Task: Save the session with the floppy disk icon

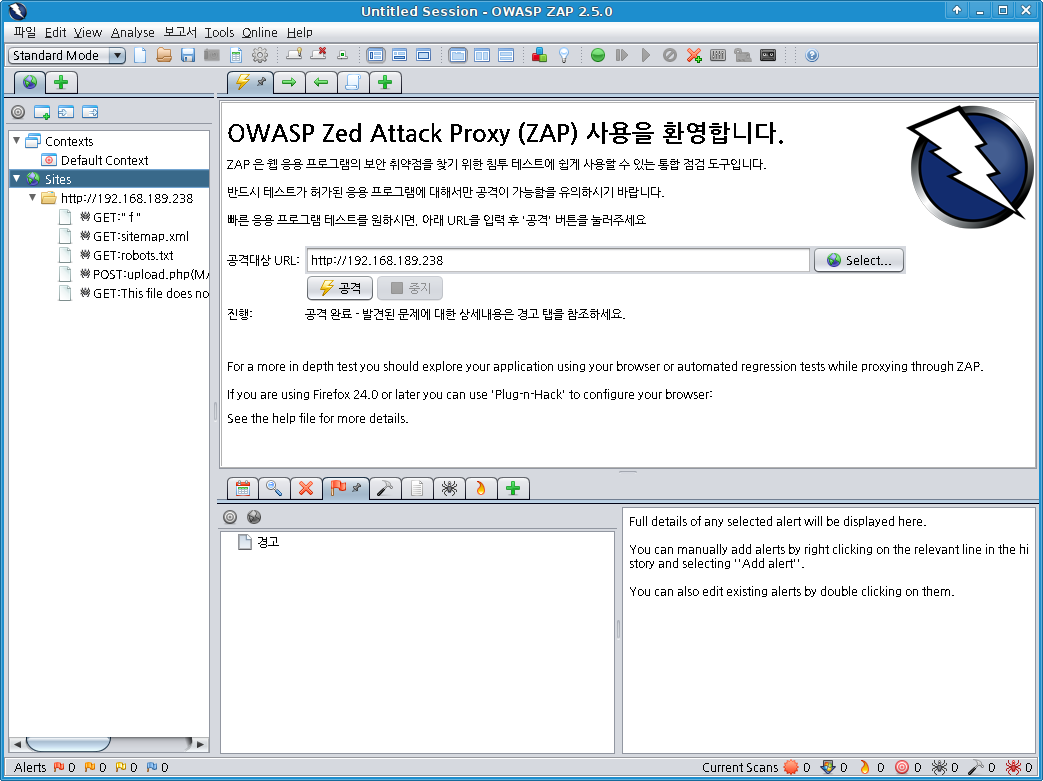Action: click(188, 55)
